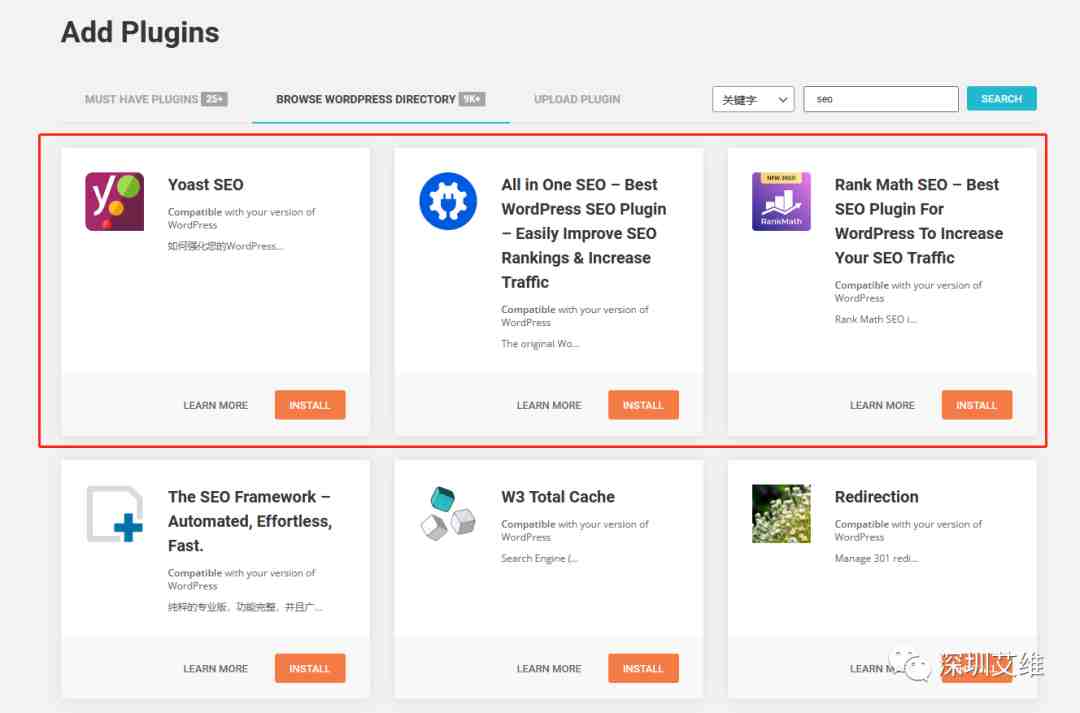Open the Upload Plugin tab
Screen dimensions: 1080x713
click(577, 99)
